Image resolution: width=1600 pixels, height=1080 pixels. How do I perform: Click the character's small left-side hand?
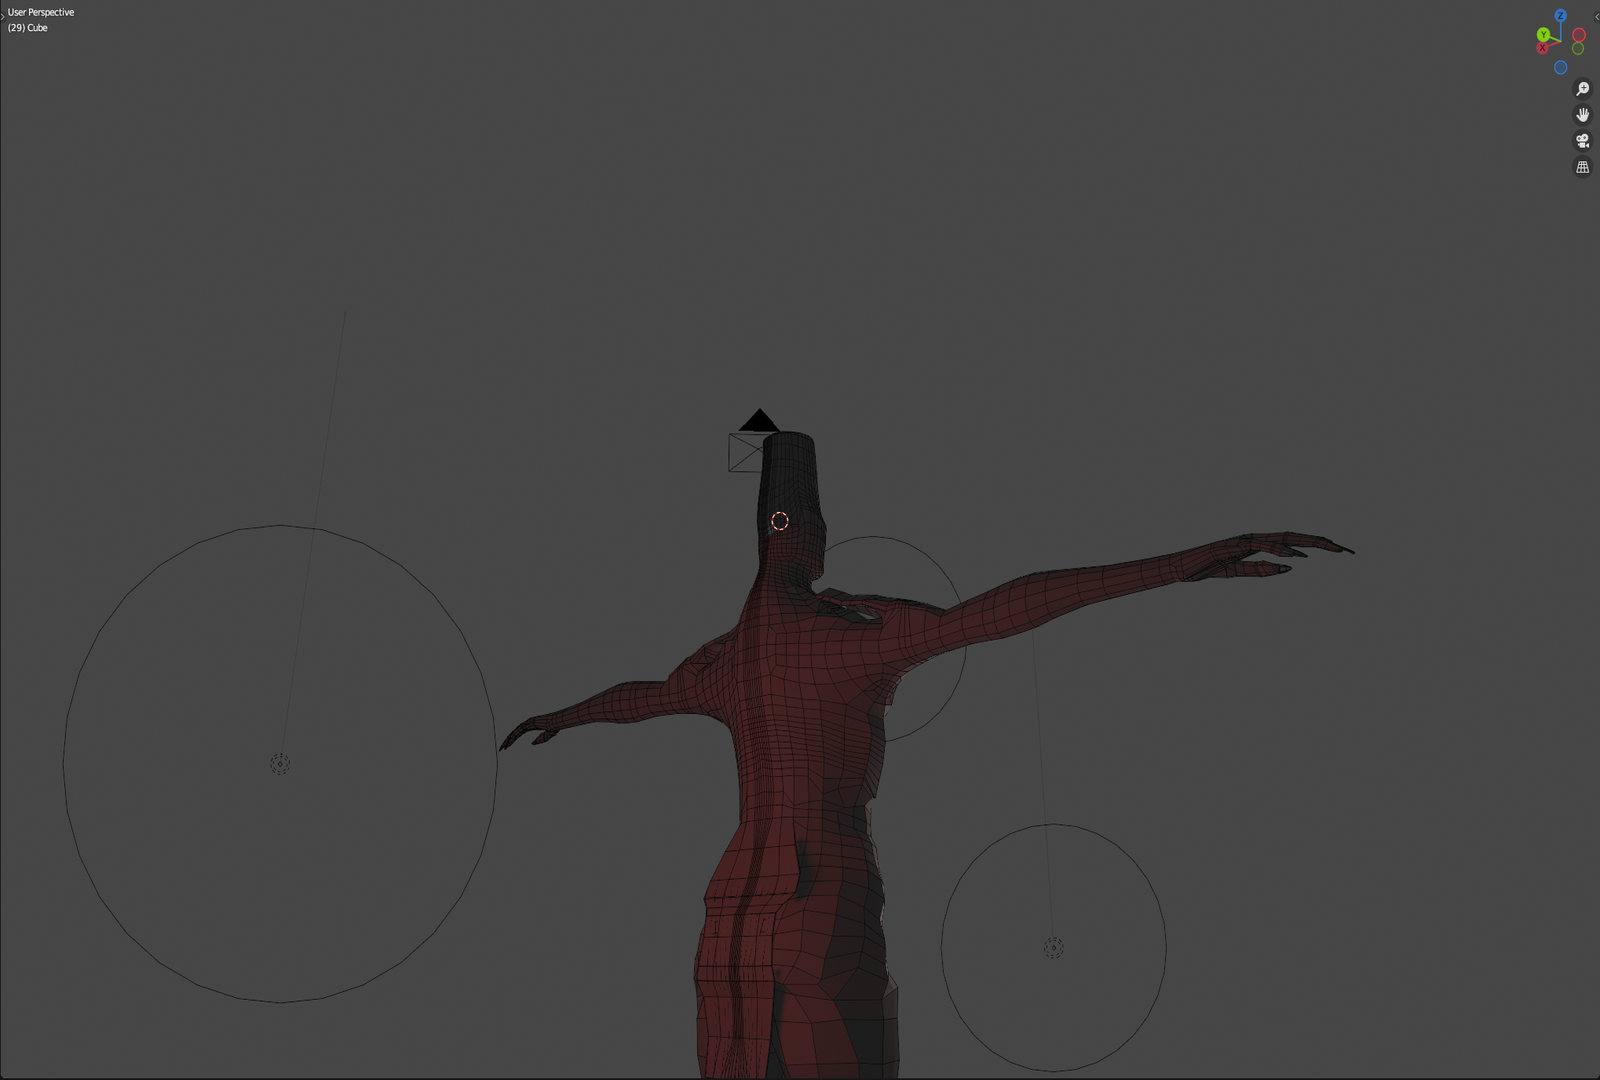[x=528, y=733]
